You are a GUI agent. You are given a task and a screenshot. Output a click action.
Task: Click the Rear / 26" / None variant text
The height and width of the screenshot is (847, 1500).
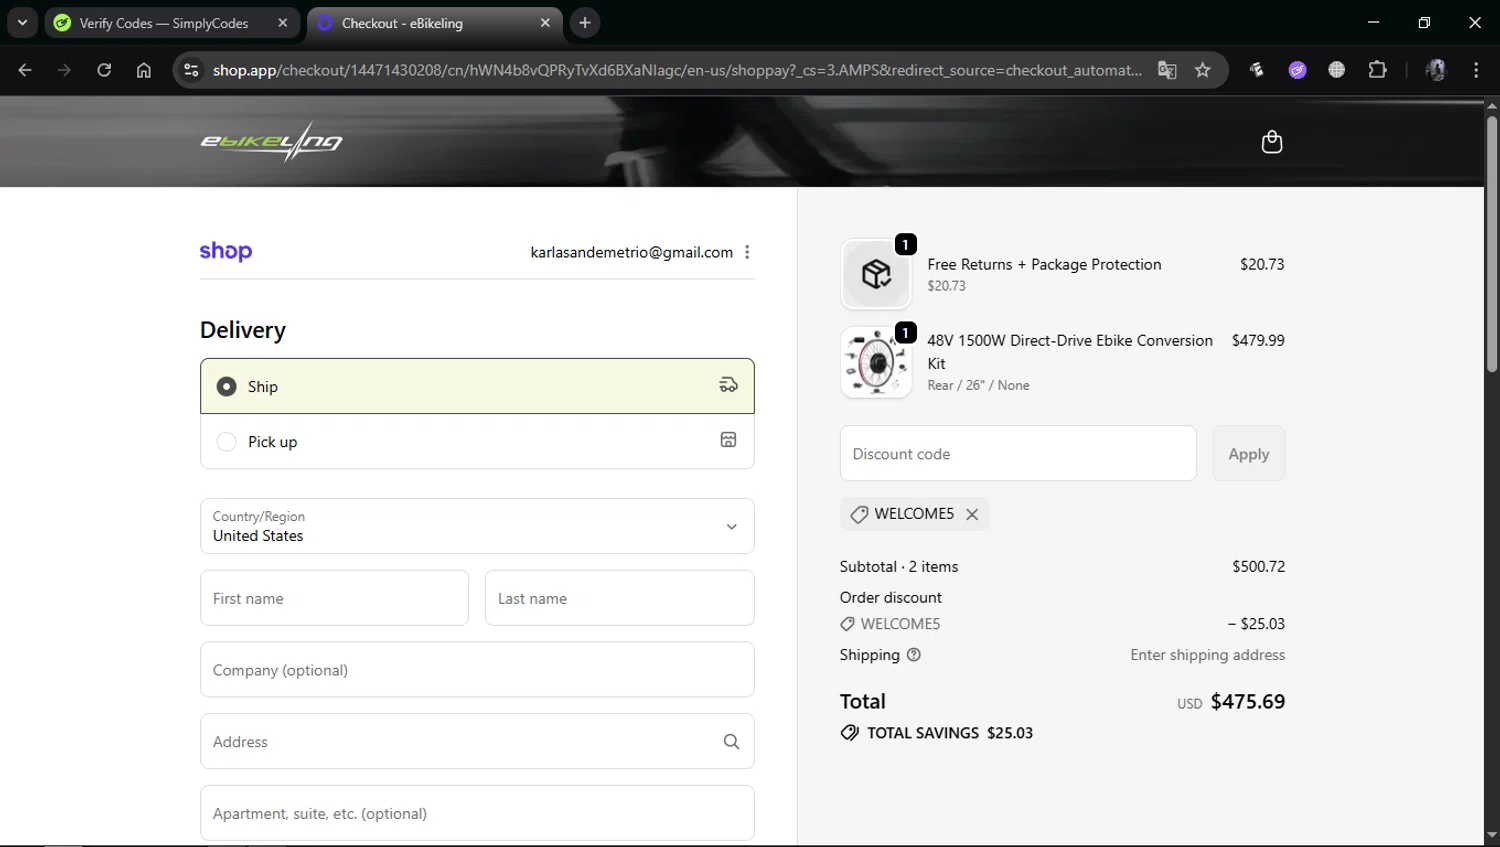pyautogui.click(x=978, y=385)
